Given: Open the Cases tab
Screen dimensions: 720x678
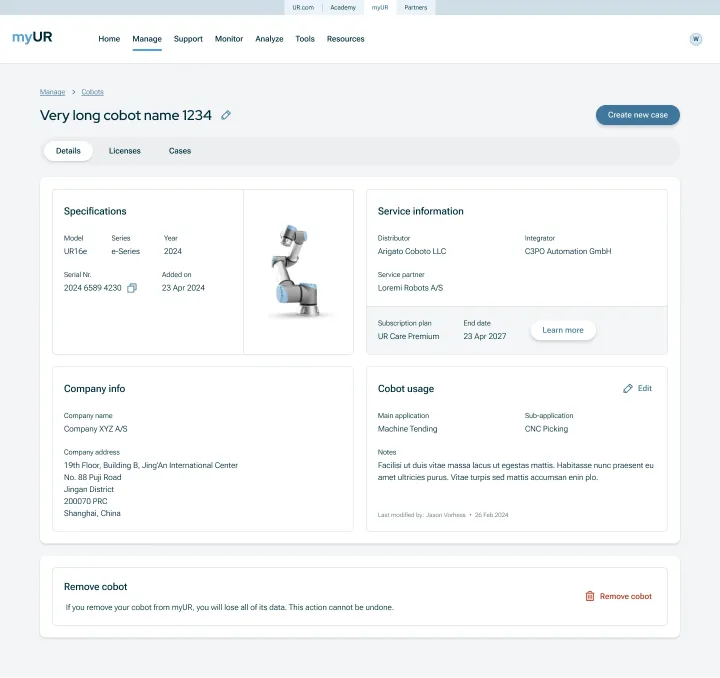Looking at the screenshot, I should (180, 151).
